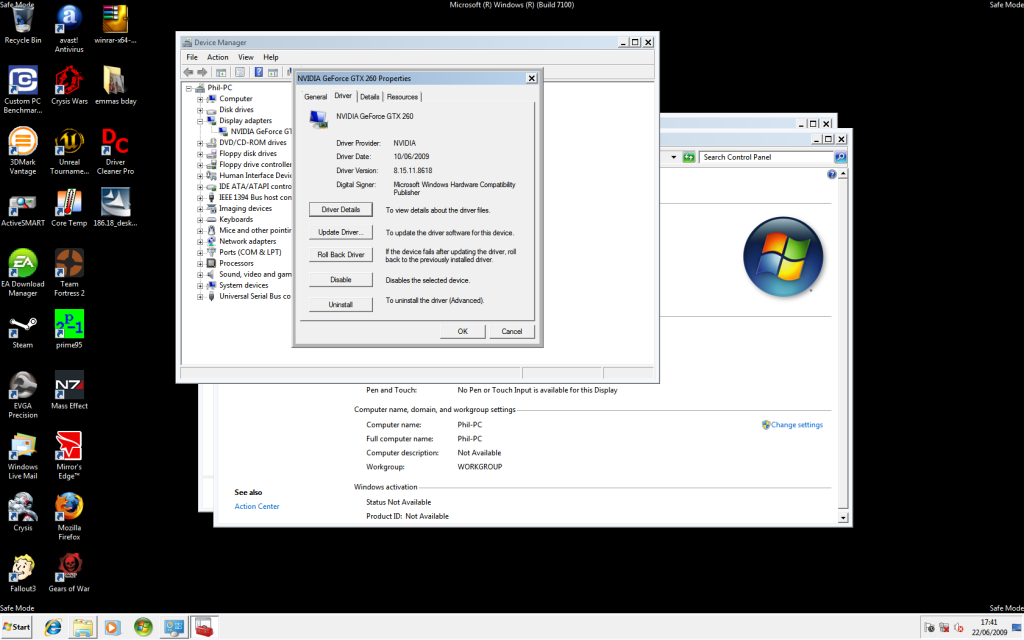Open avast! Antivirus desktop icon
1024x640 pixels.
pos(68,18)
